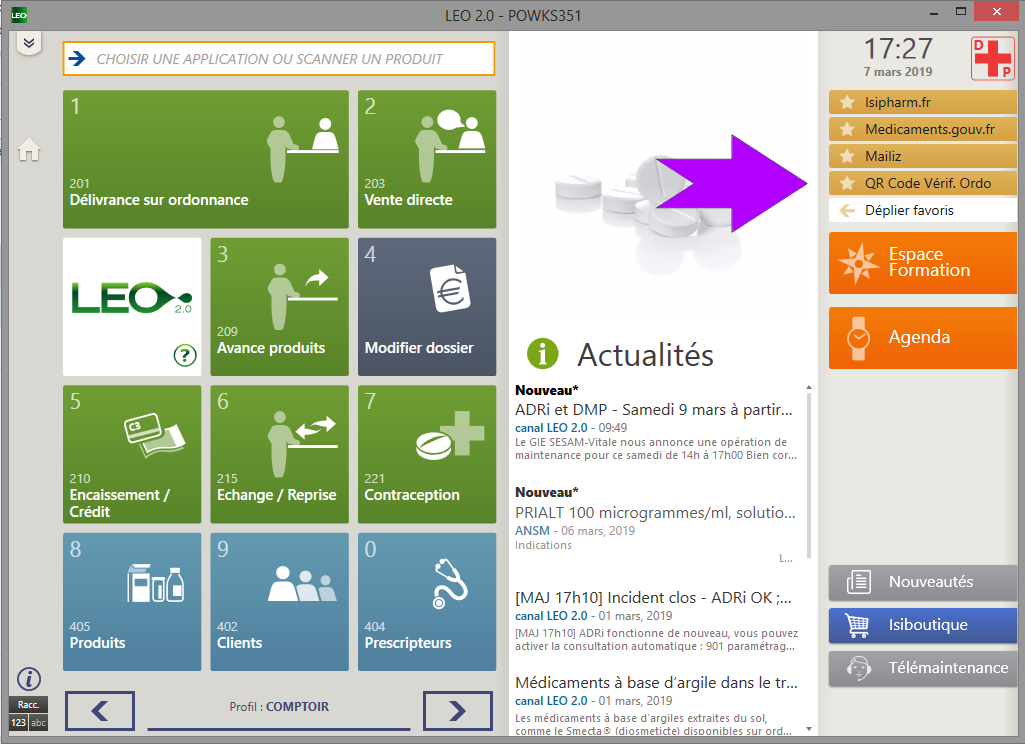Screen dimensions: 1025x744
Task: Click the information icon in left sidebar
Action: point(29,679)
